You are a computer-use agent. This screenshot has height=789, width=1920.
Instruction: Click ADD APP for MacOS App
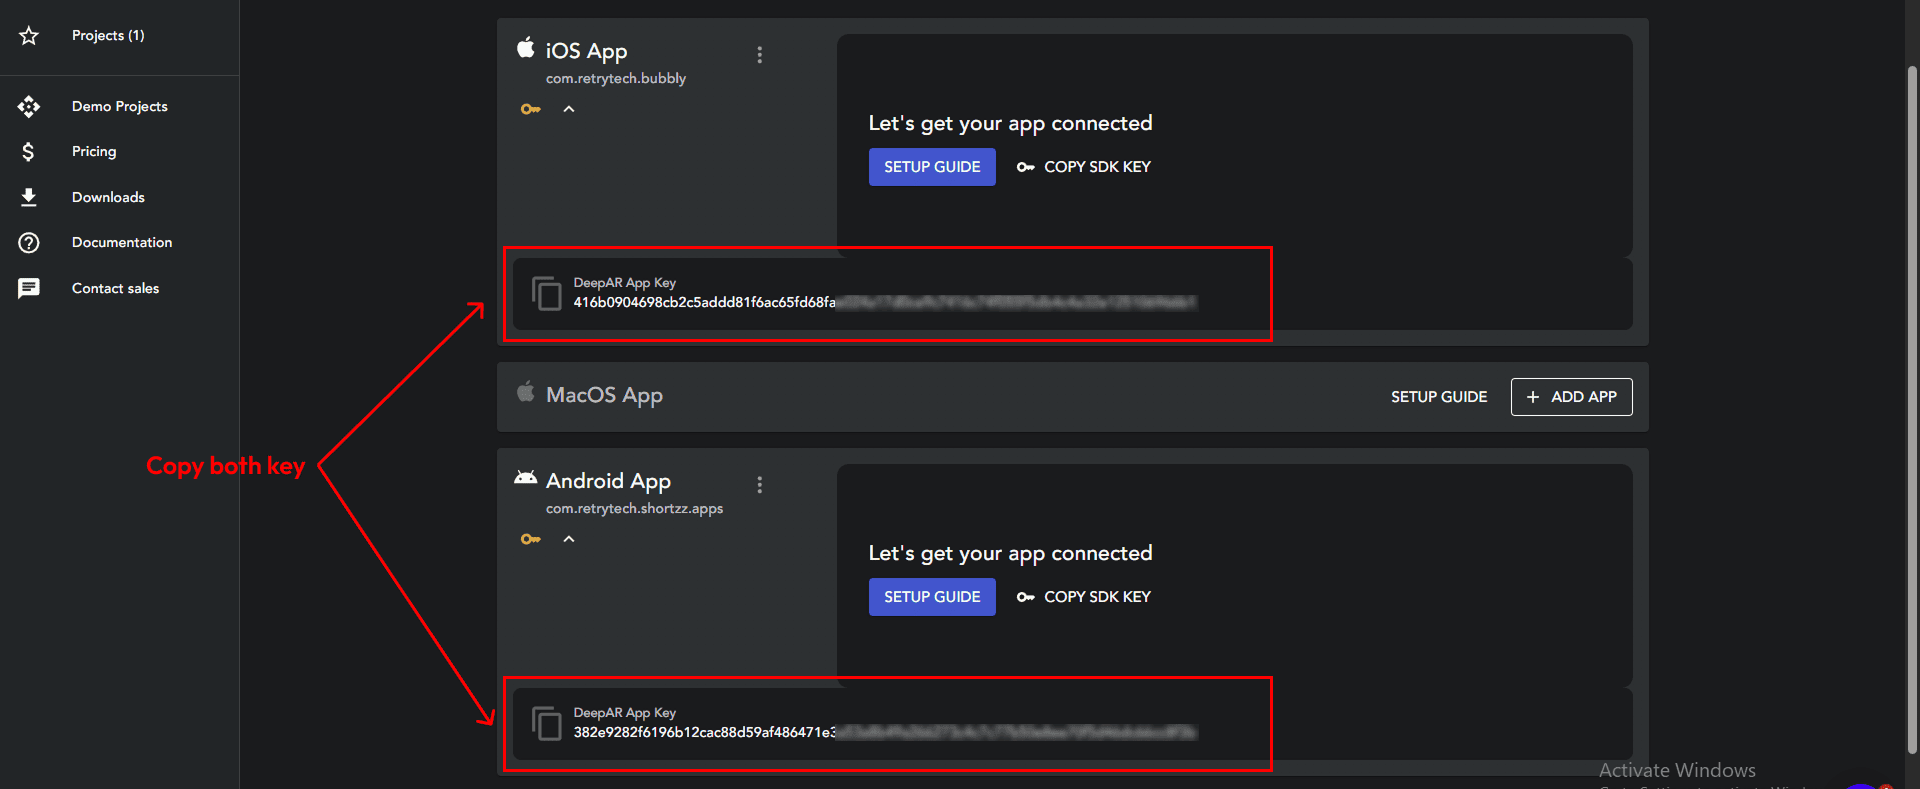1571,397
